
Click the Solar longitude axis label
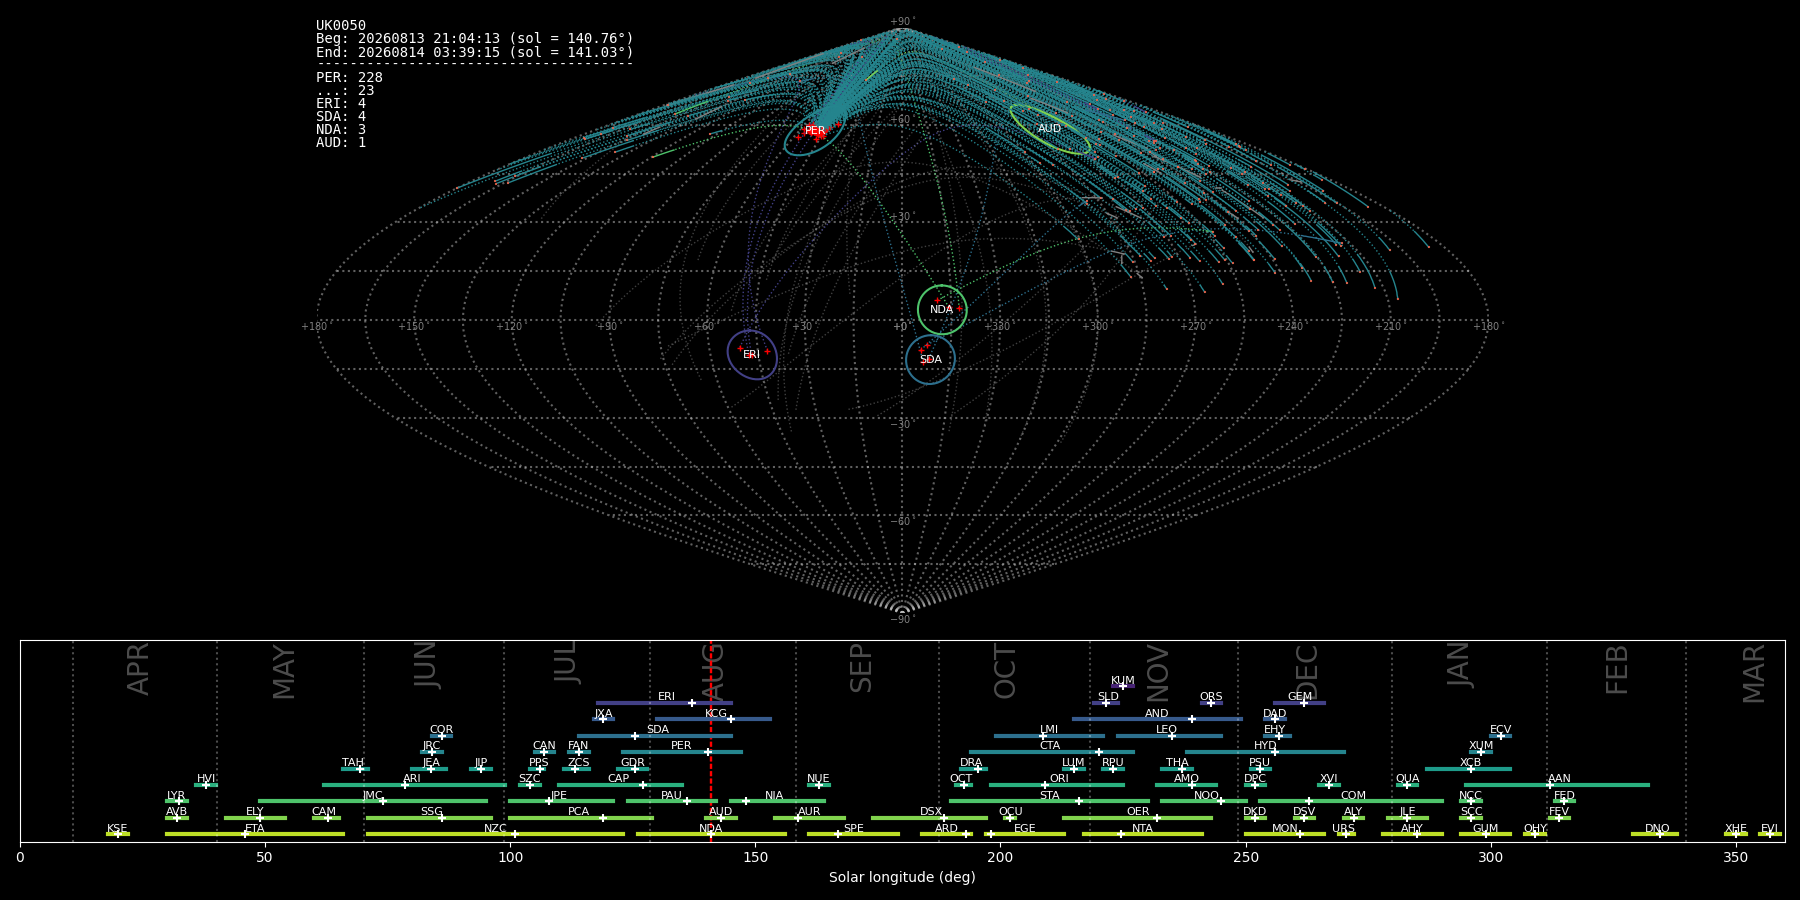tap(902, 877)
